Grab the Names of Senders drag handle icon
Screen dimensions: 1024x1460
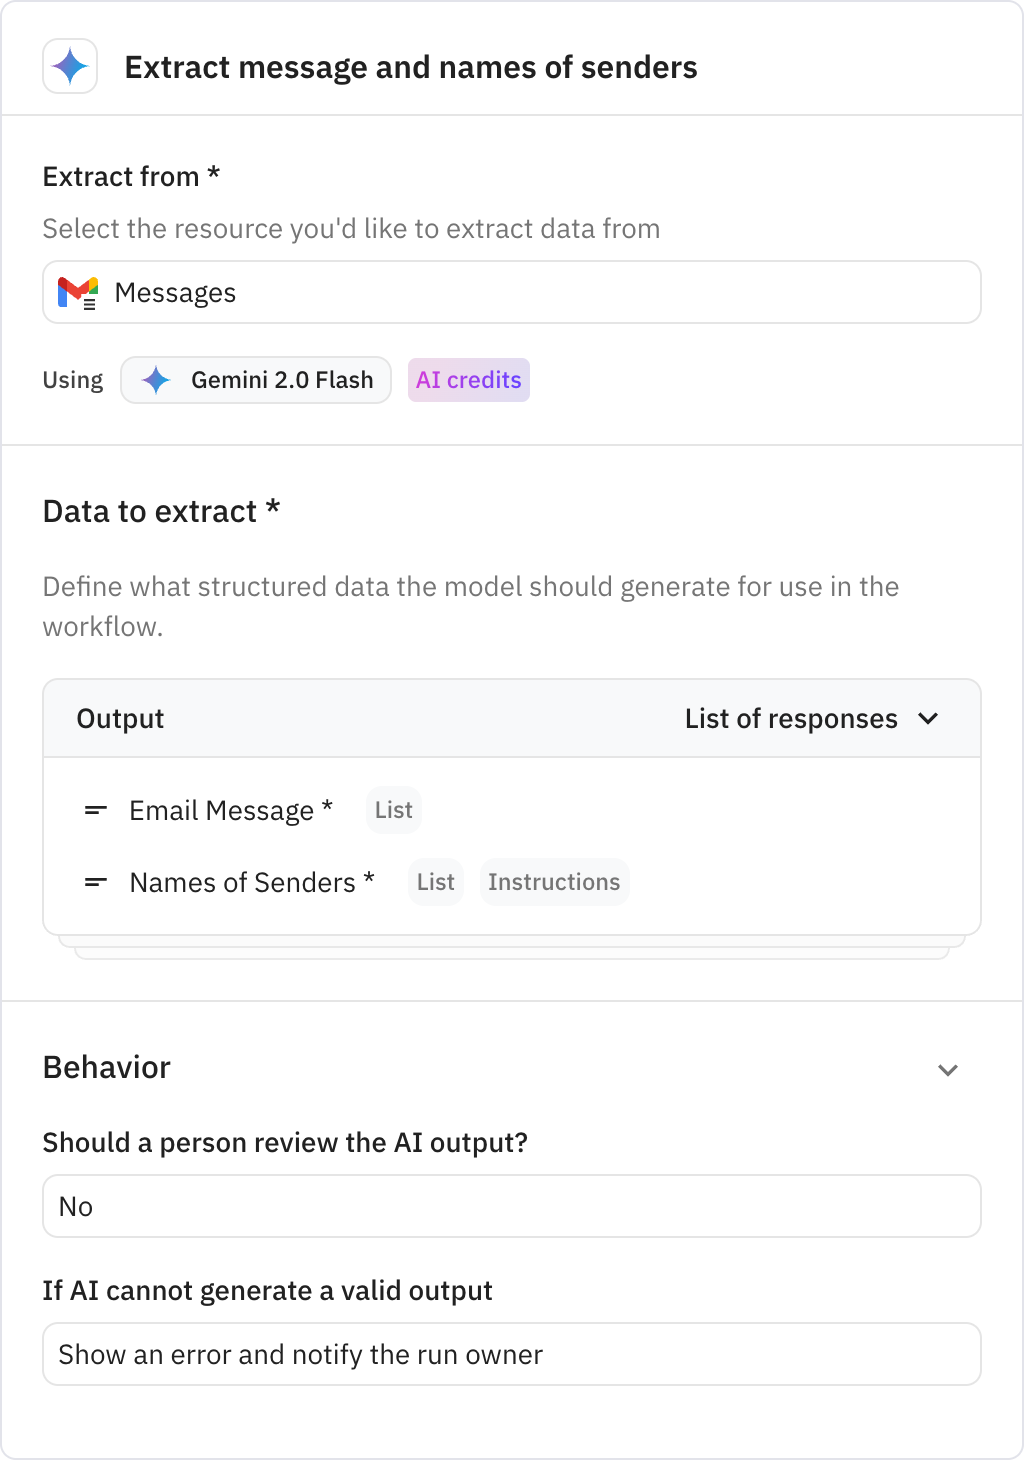(x=94, y=882)
